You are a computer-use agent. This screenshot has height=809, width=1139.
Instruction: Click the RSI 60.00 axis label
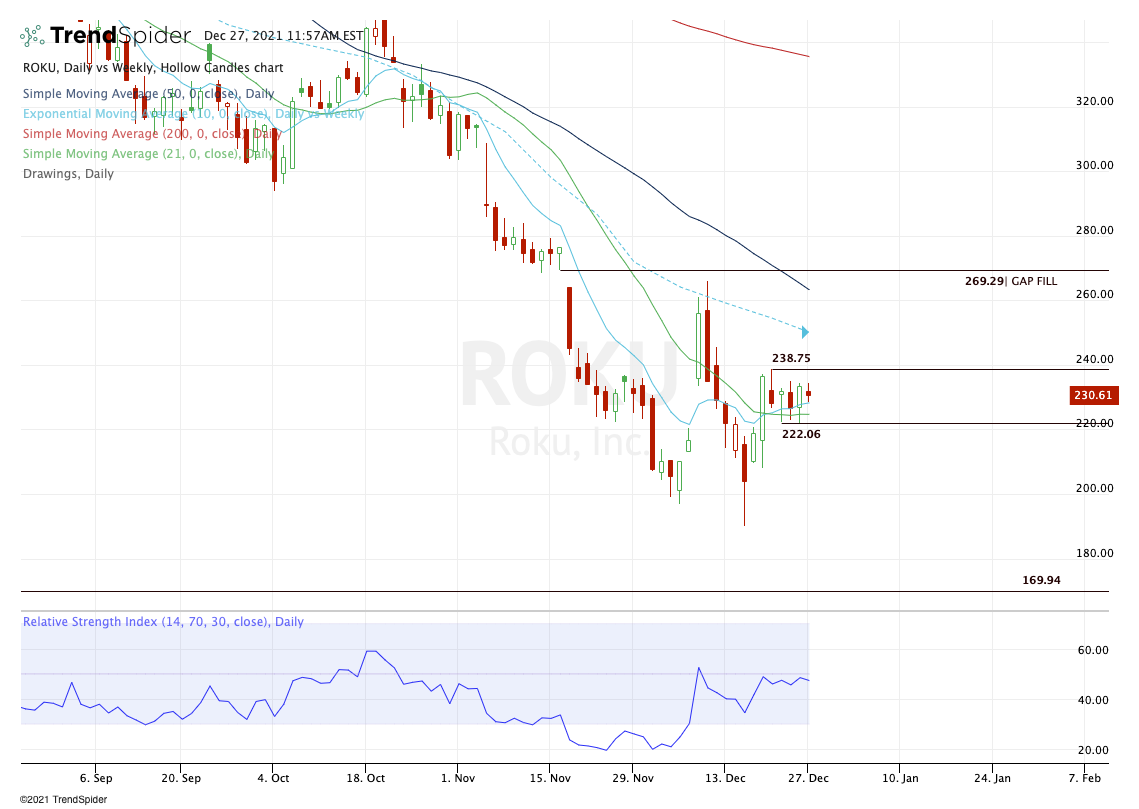pyautogui.click(x=1093, y=650)
